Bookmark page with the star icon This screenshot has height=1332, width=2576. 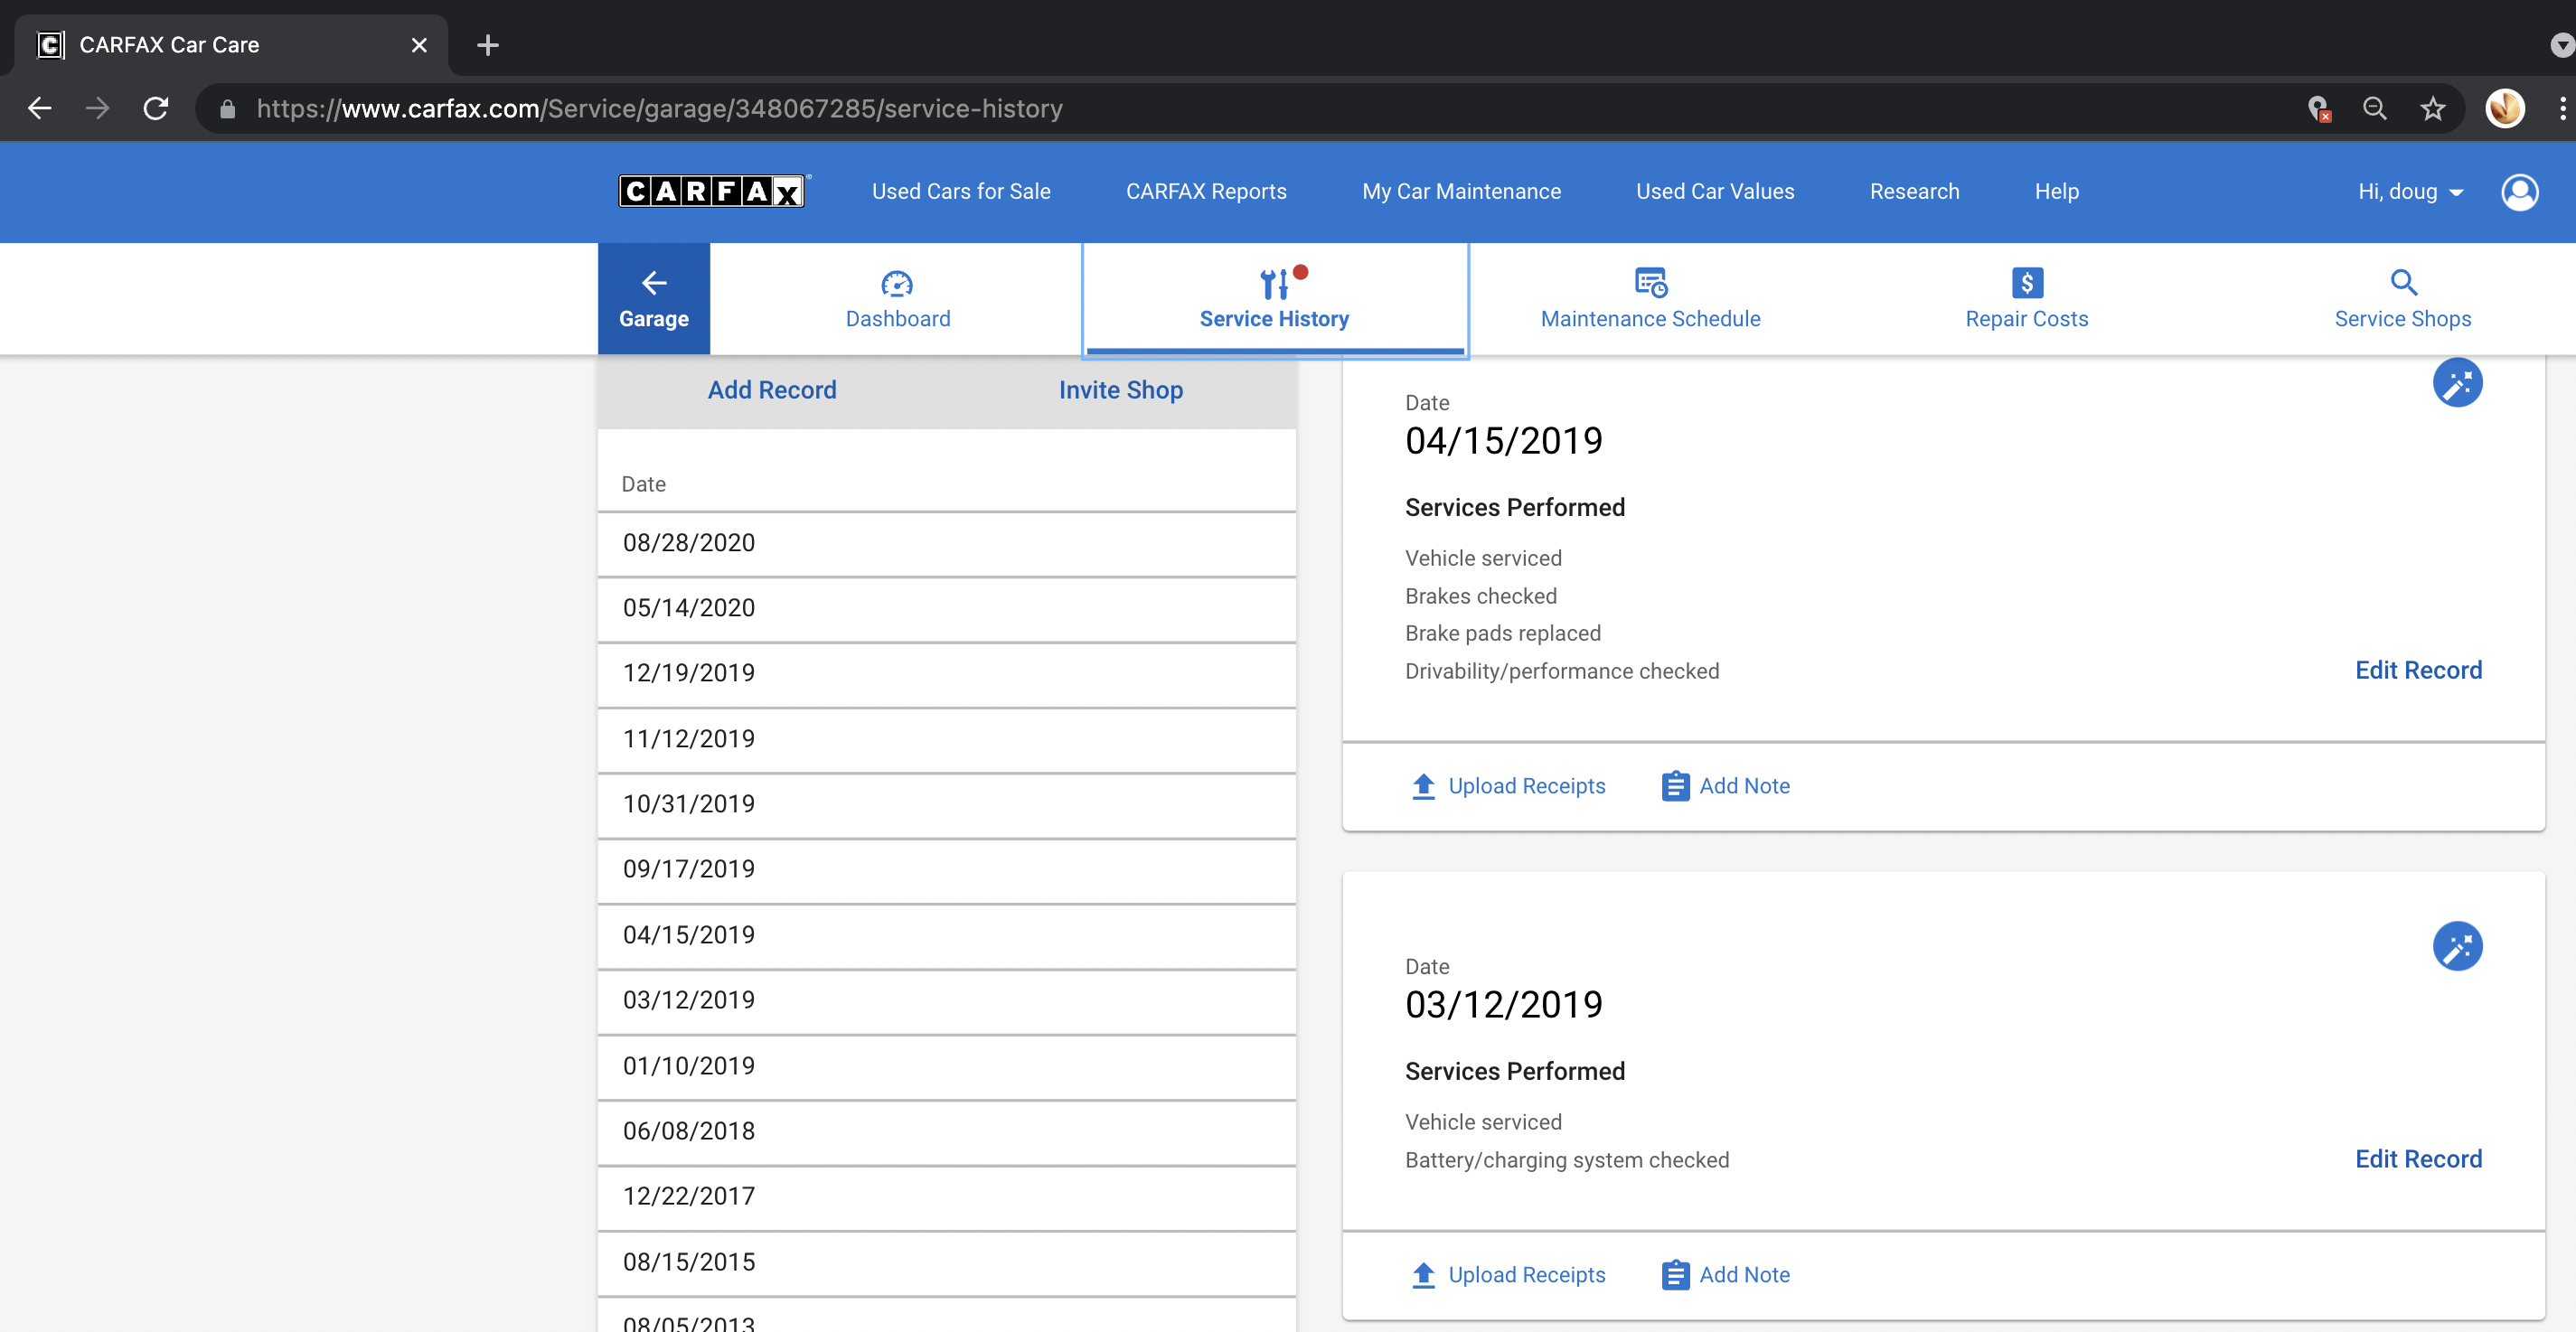point(2432,108)
